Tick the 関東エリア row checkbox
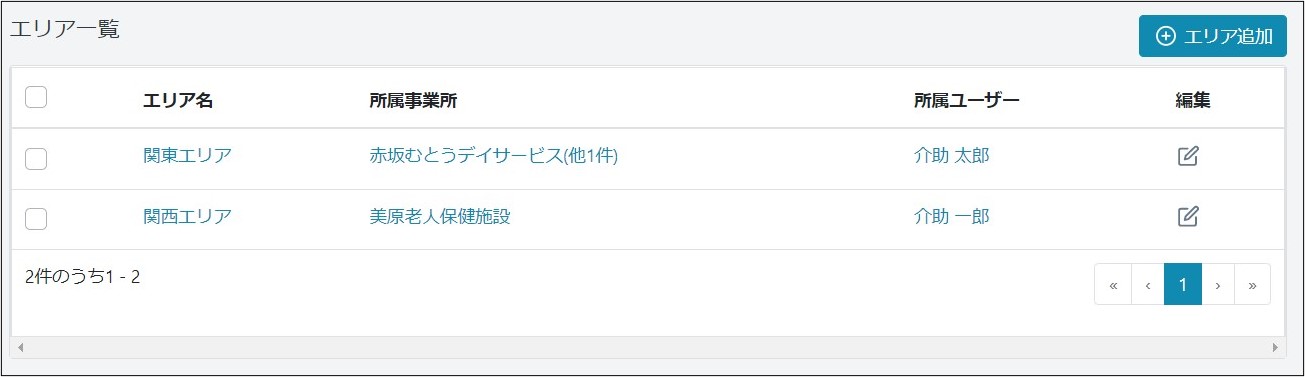Viewport: 1305px width, 377px height. click(x=36, y=158)
